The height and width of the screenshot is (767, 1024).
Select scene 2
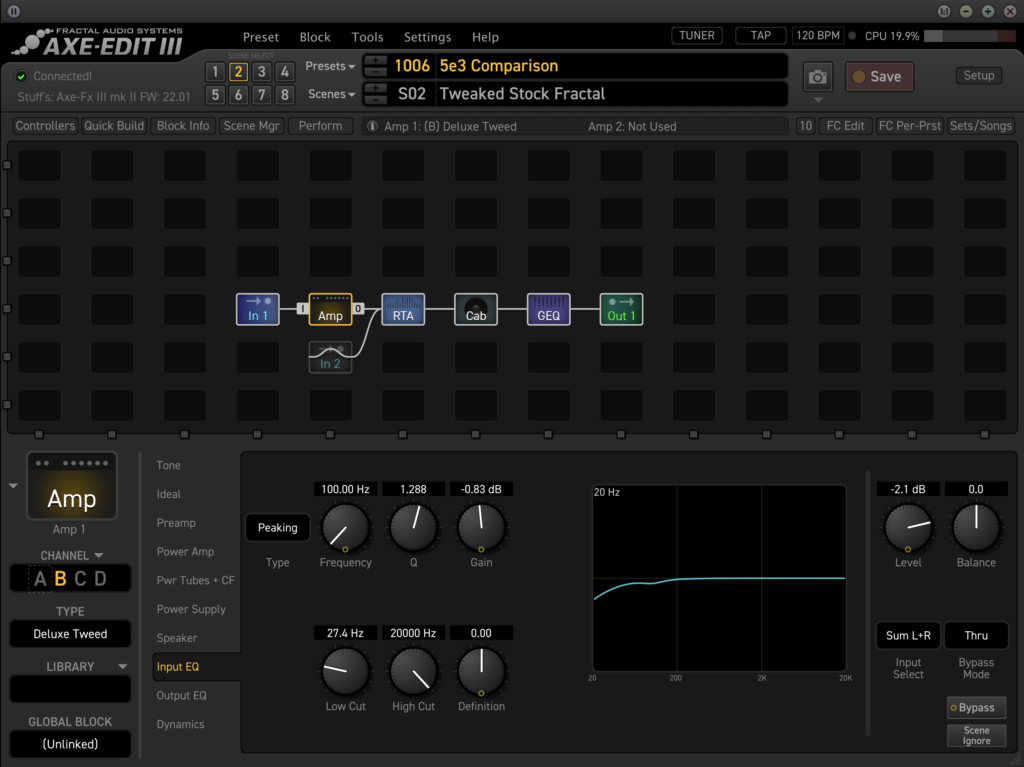point(238,72)
